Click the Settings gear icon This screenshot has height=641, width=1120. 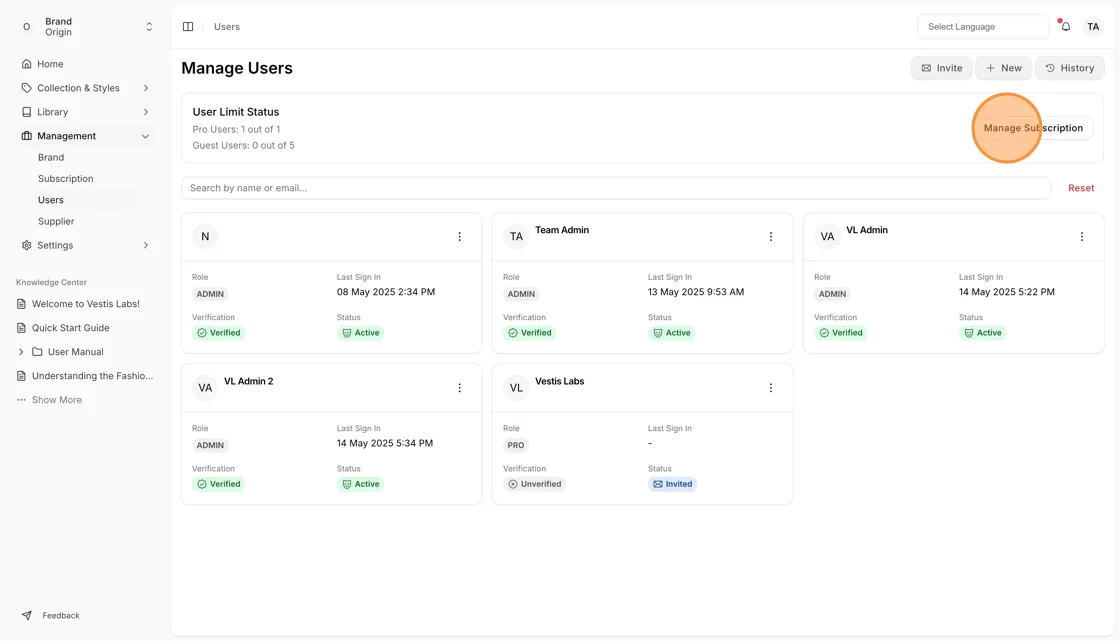(x=26, y=245)
